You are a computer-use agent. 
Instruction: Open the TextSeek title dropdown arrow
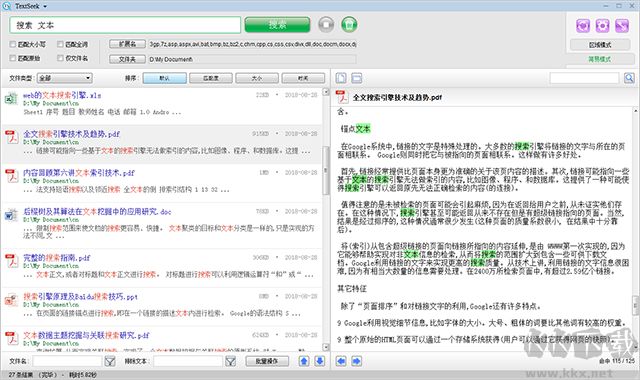pos(45,7)
